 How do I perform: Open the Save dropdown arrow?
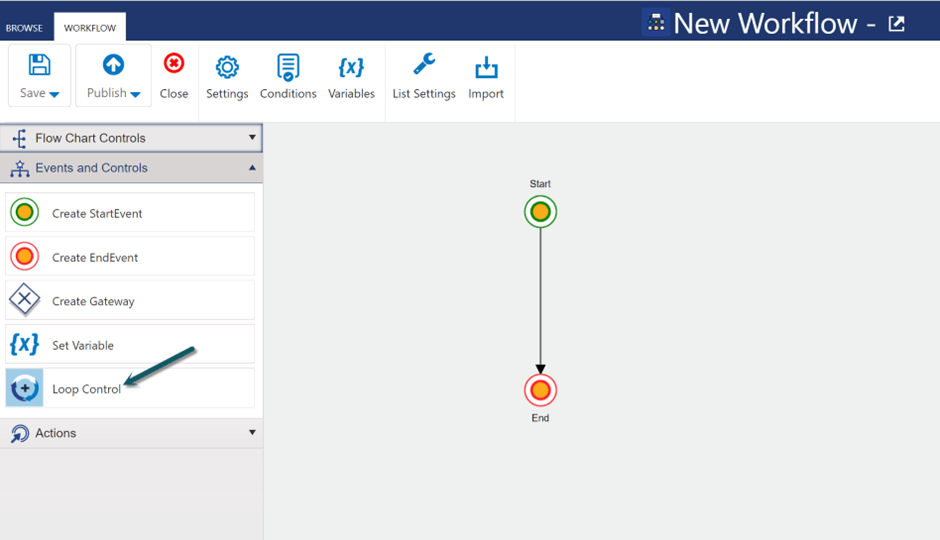click(55, 95)
